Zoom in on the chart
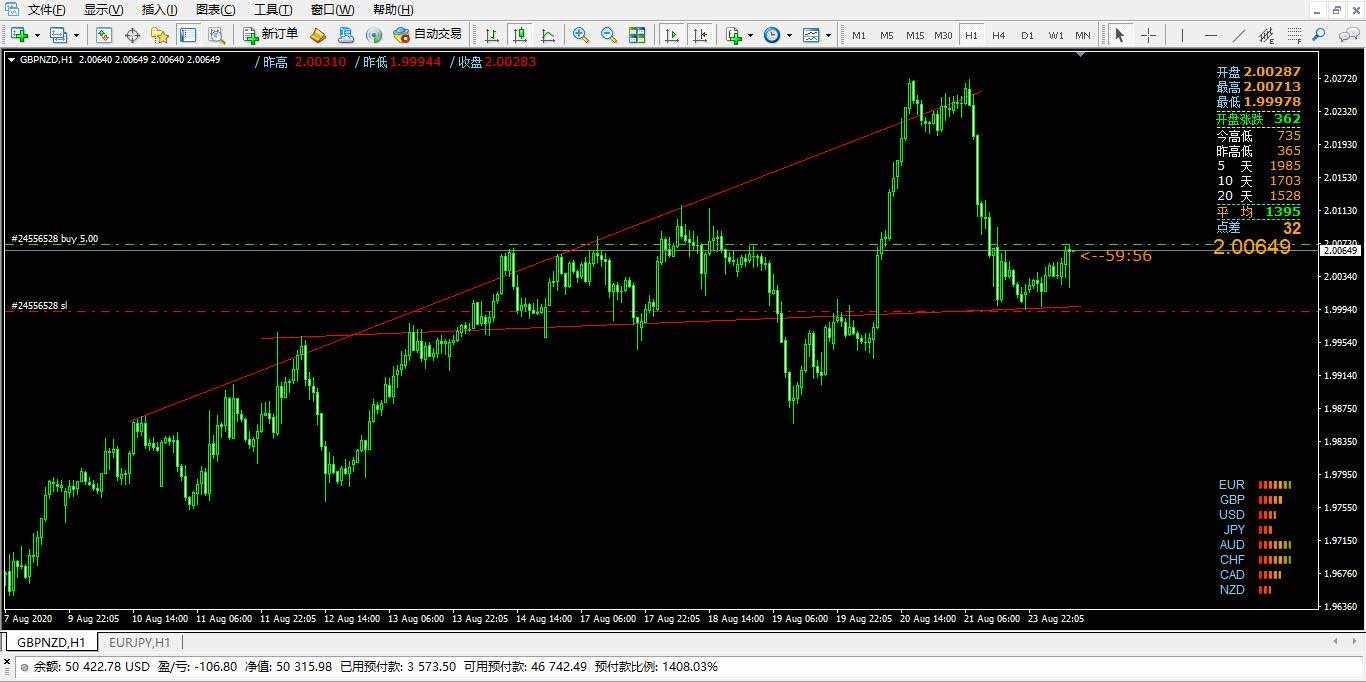 pyautogui.click(x=580, y=35)
